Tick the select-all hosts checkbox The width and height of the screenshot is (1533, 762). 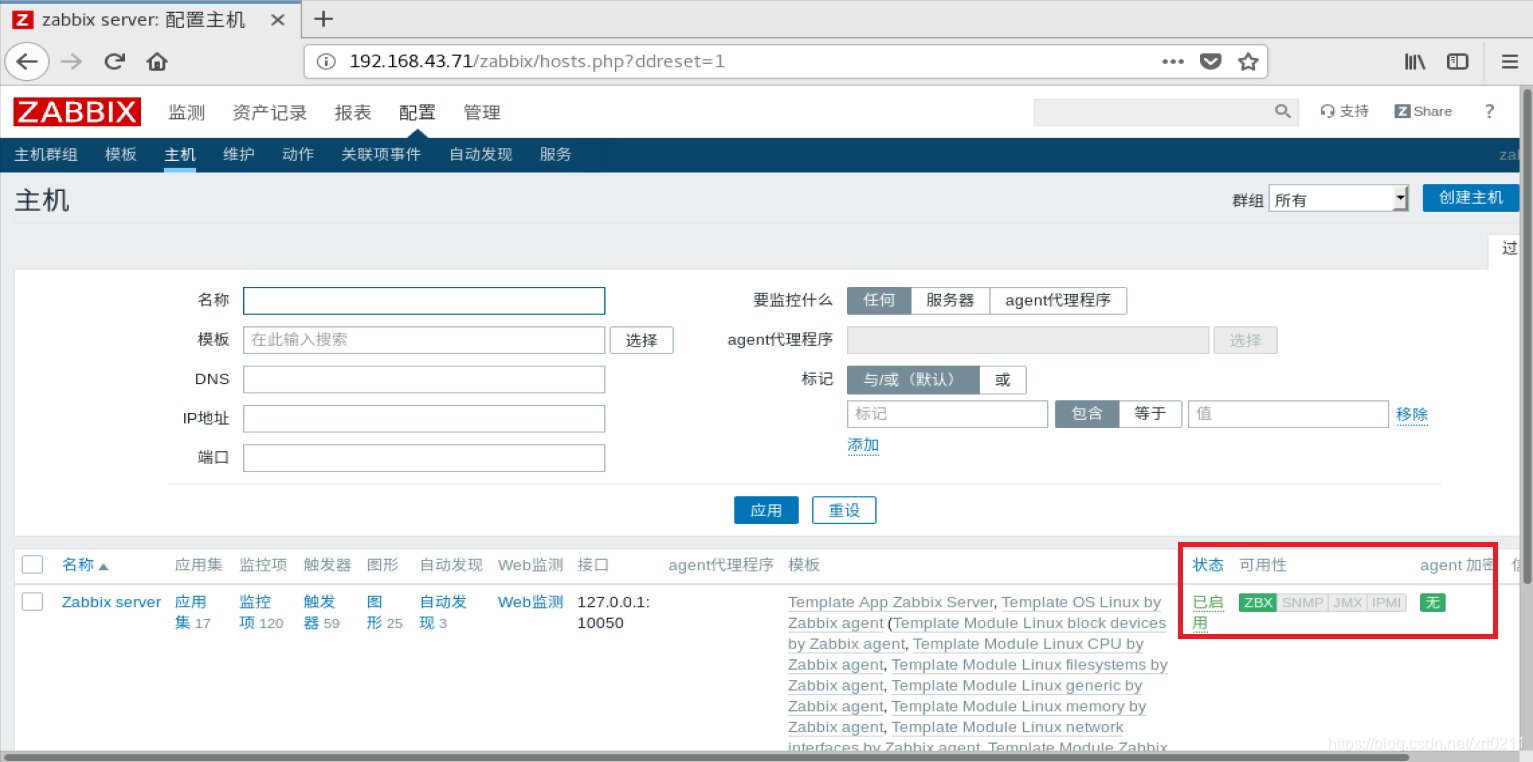point(33,564)
